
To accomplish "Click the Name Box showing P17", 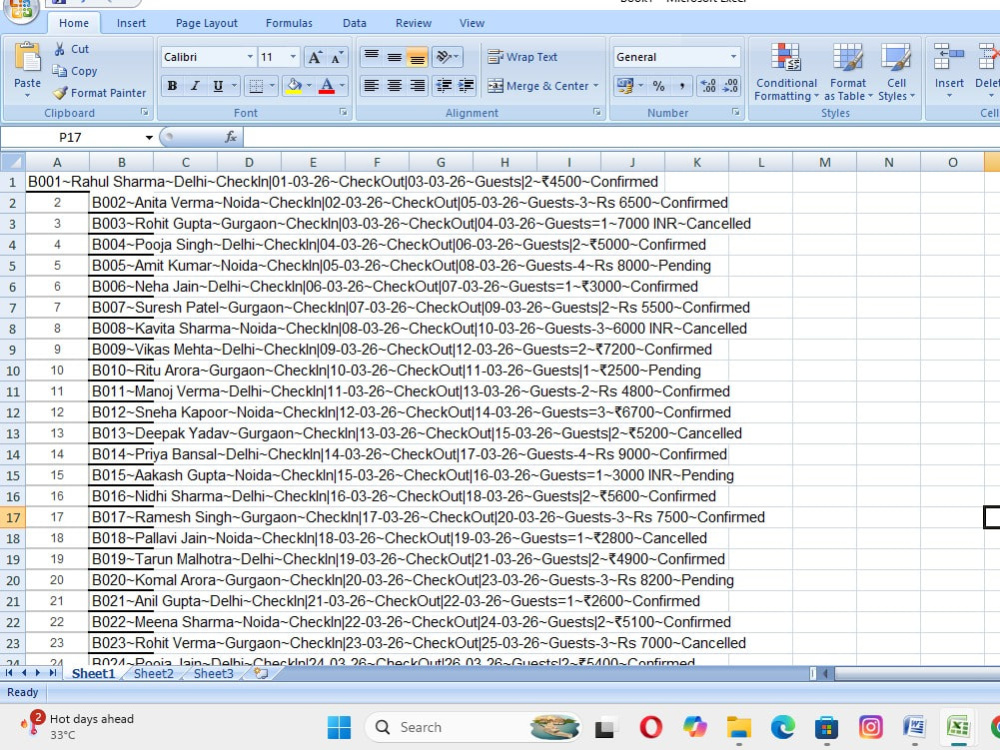I will point(71,137).
